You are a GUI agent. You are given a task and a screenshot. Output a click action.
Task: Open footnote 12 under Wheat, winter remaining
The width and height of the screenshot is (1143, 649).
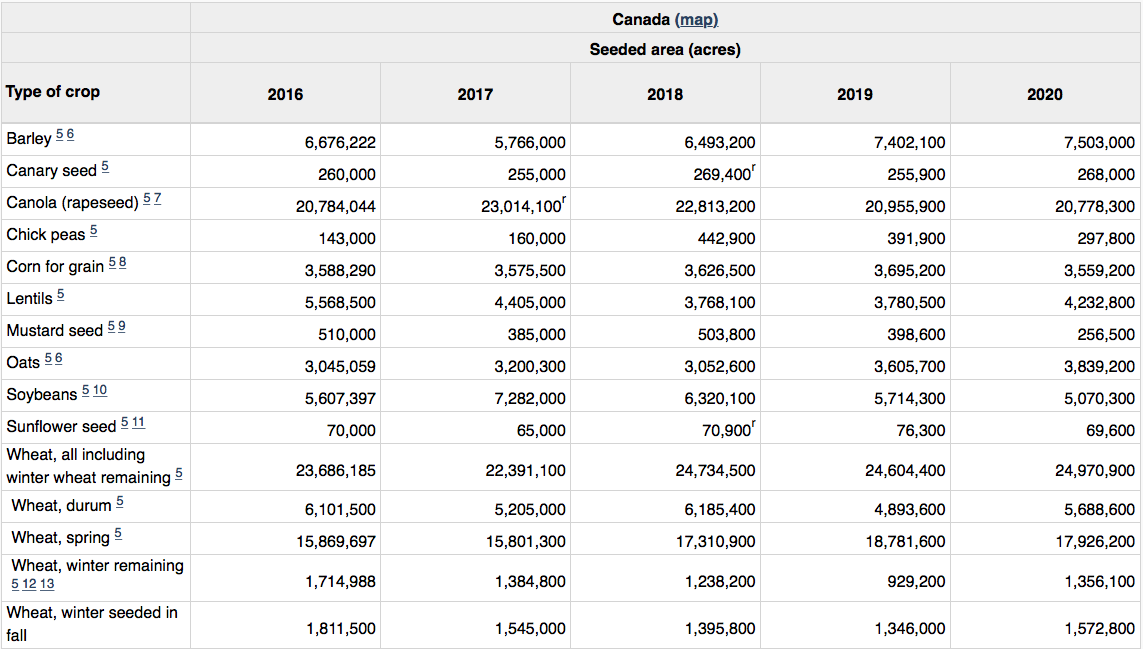point(29,584)
